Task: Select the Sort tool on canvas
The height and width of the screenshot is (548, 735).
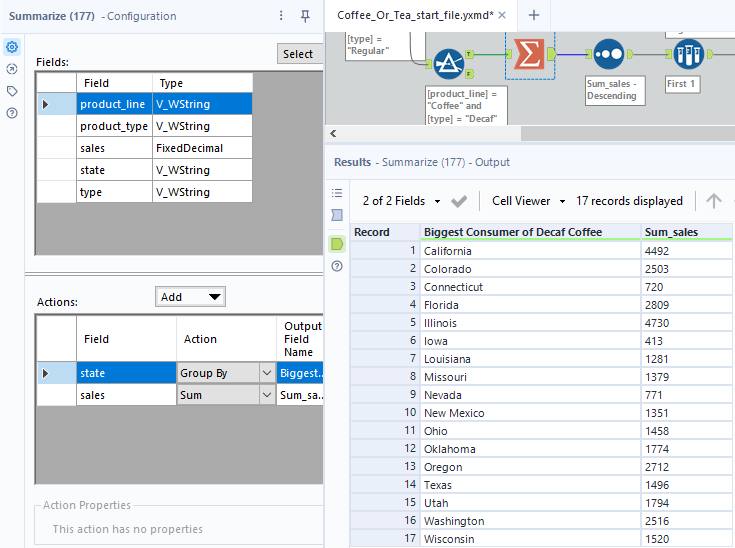Action: (608, 54)
